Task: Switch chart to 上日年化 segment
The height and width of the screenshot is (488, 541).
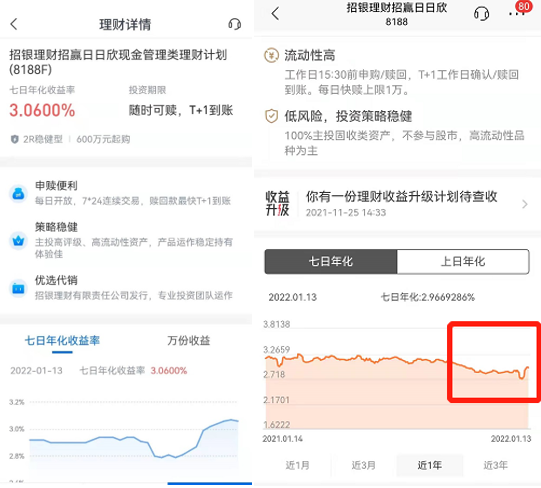Action: (463, 261)
